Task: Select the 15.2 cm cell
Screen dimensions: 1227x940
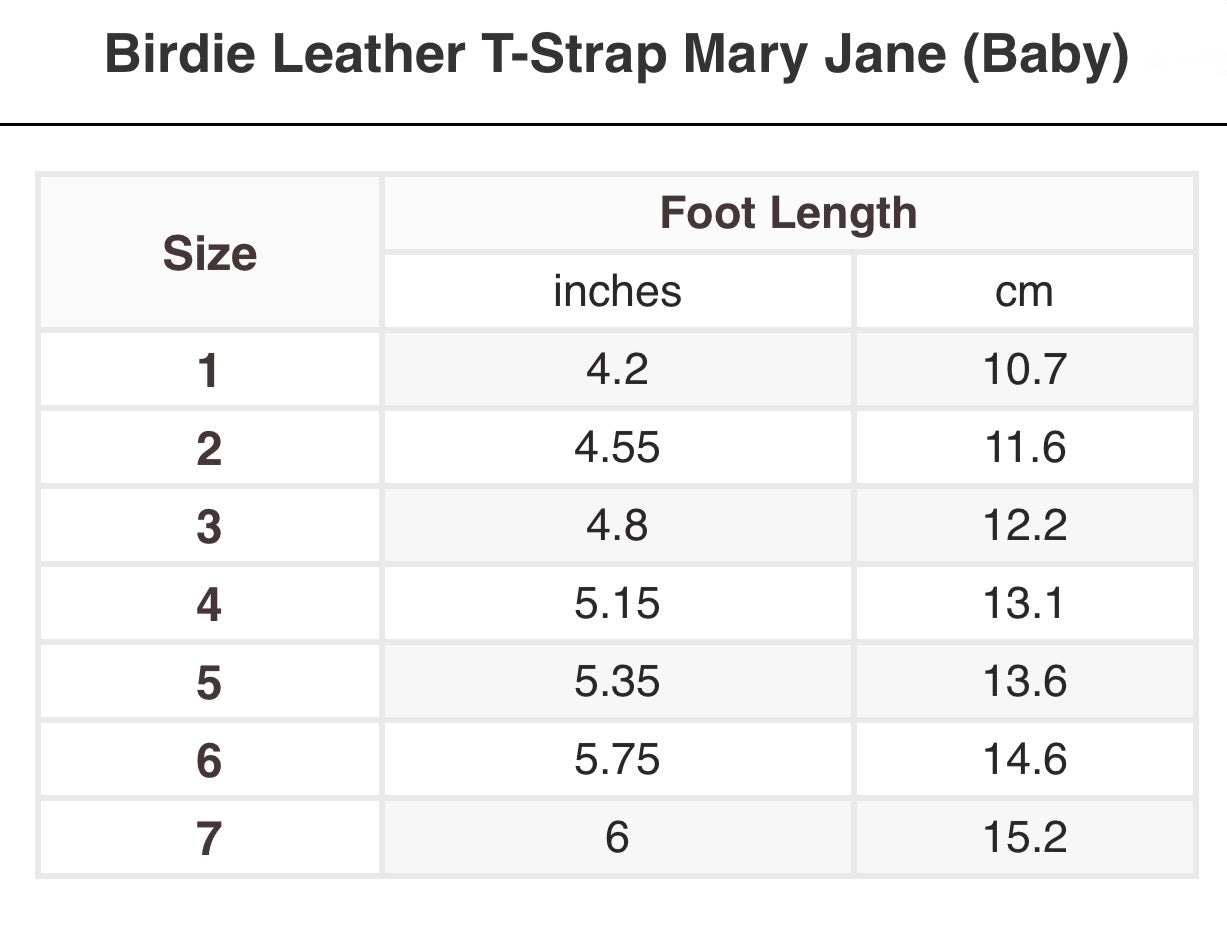Action: click(1024, 837)
